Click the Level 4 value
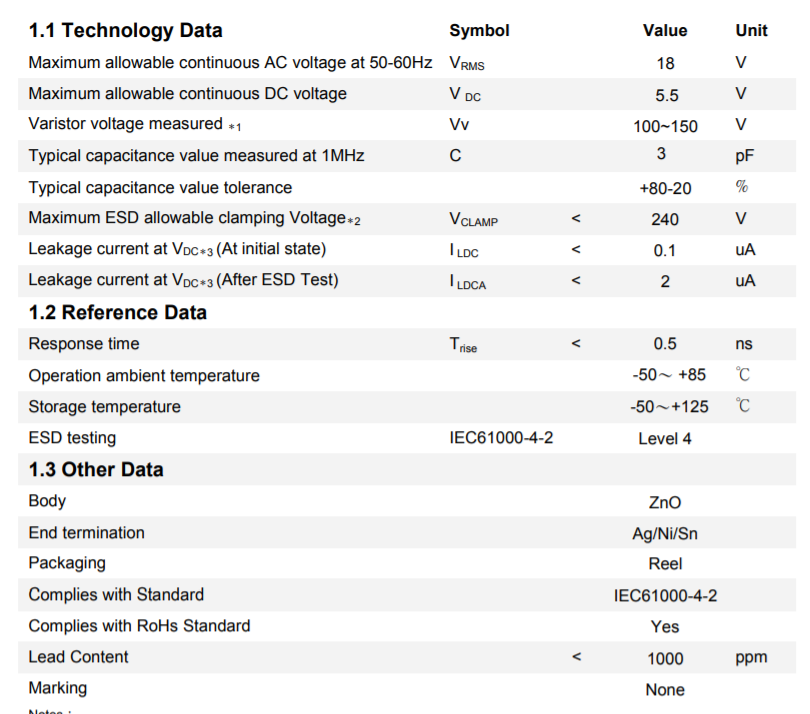Image resolution: width=810 pixels, height=714 pixels. tap(664, 438)
